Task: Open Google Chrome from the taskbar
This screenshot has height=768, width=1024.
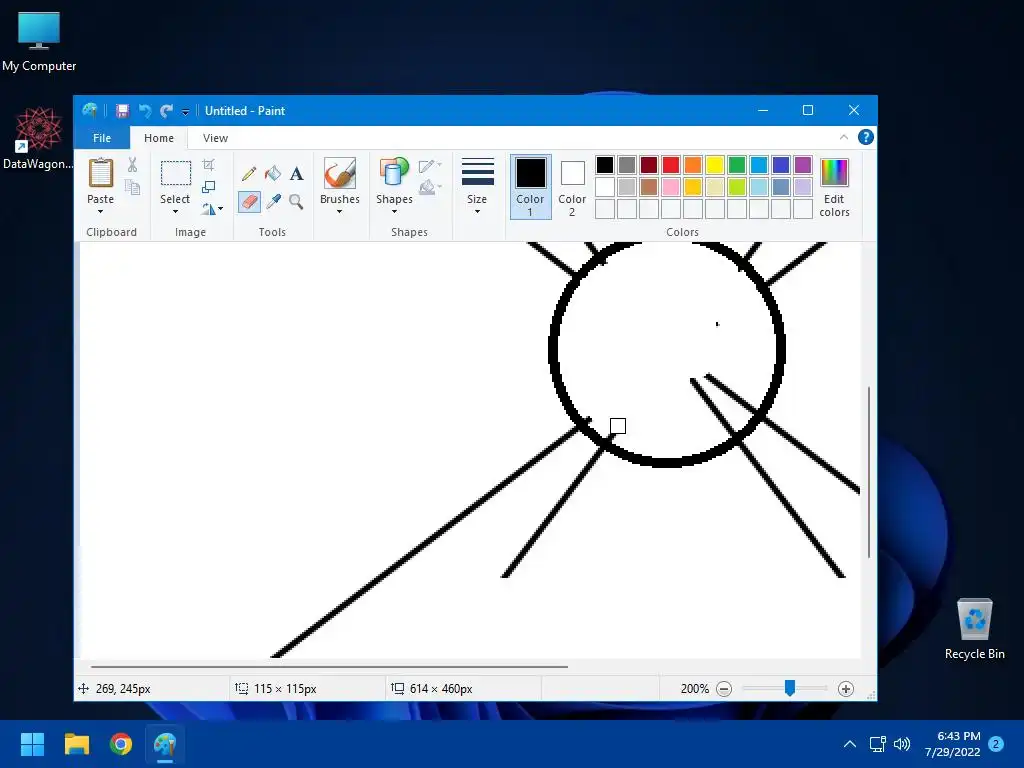Action: click(121, 744)
